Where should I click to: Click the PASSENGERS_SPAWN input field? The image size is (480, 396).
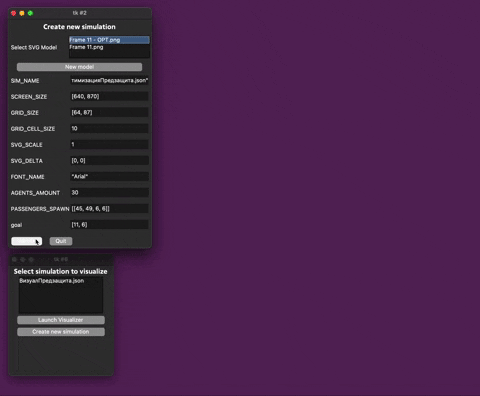[109, 208]
